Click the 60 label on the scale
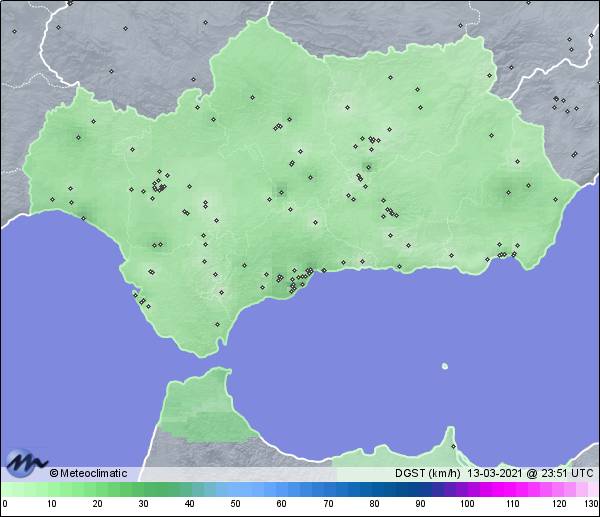Image resolution: width=600 pixels, height=517 pixels. click(x=281, y=504)
